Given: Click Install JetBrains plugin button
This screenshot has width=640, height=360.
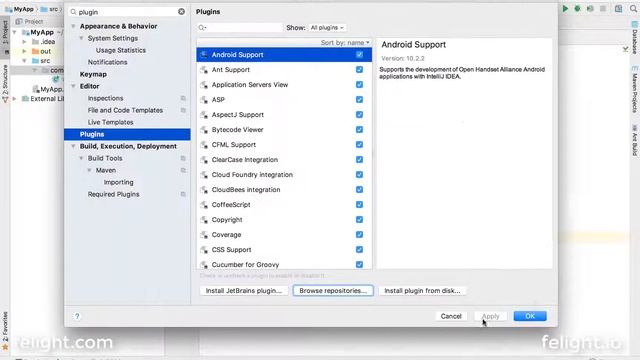Looking at the screenshot, I should (244, 291).
